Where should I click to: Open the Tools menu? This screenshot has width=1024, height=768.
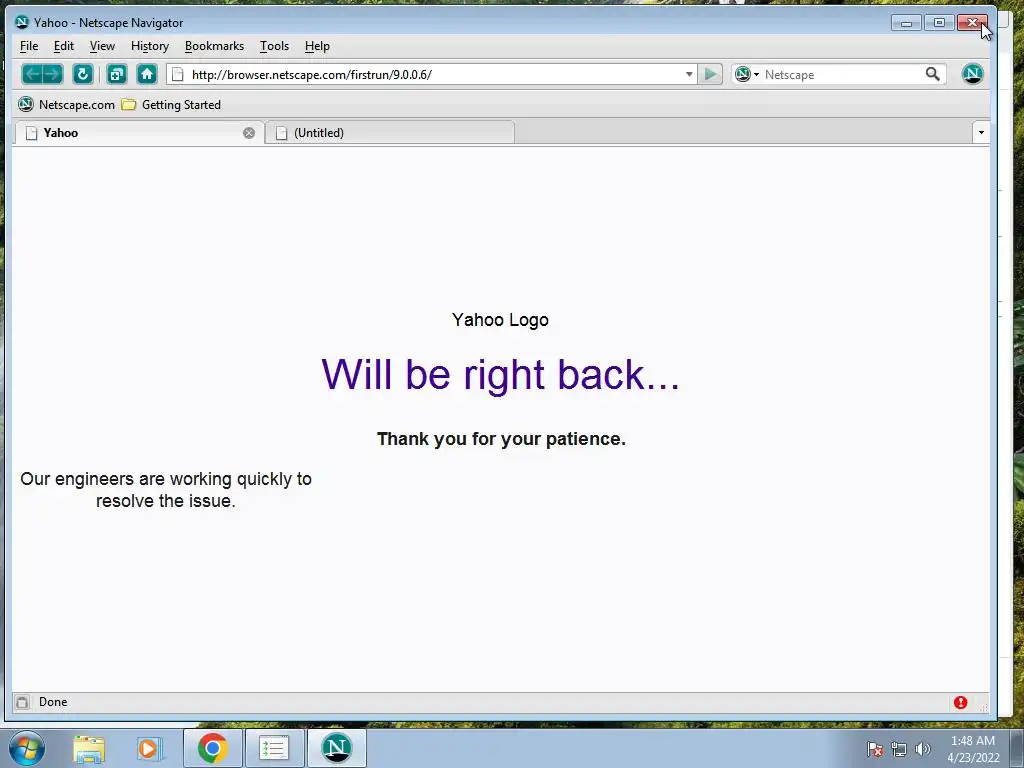tap(274, 46)
